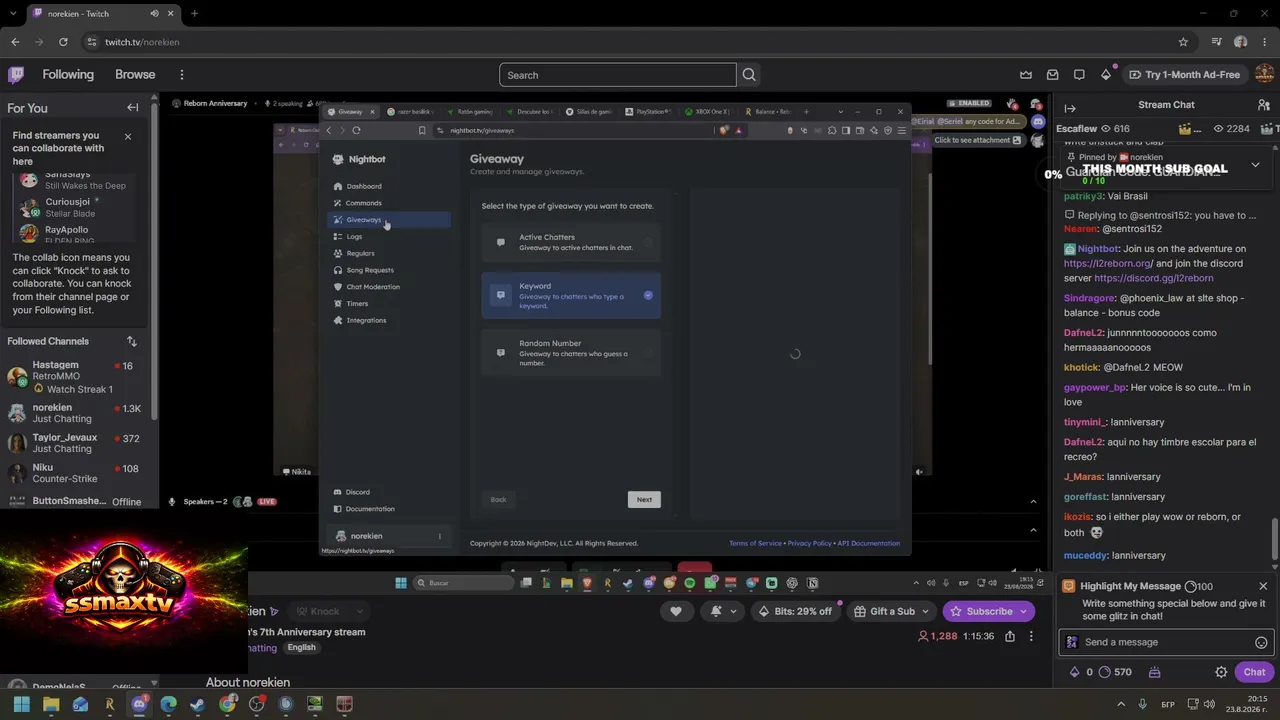Open the user avatar menu on Twitch

[x=1264, y=74]
